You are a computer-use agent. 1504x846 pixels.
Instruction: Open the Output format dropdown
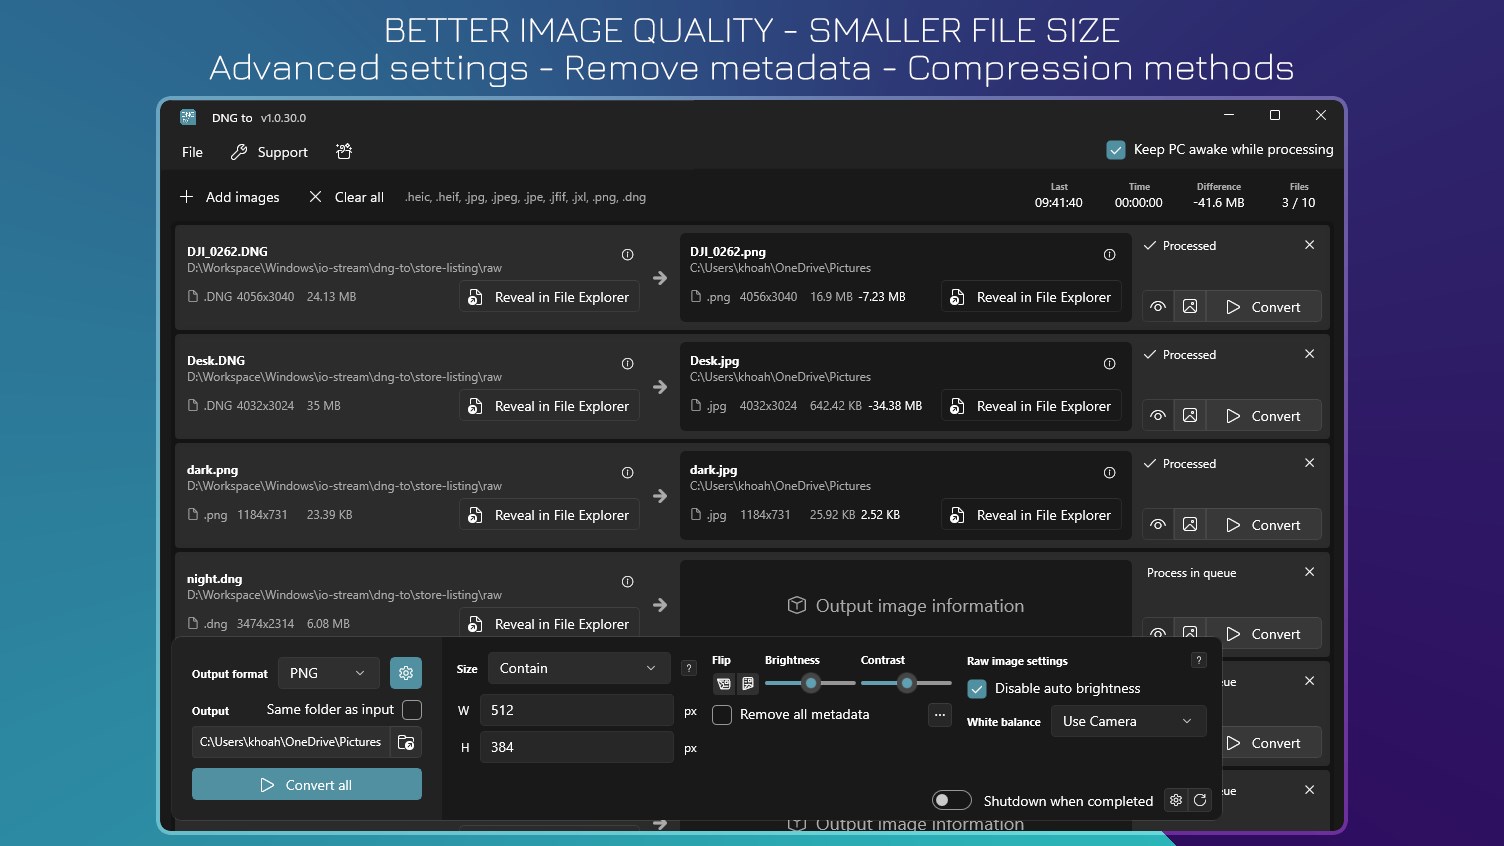pyautogui.click(x=328, y=673)
